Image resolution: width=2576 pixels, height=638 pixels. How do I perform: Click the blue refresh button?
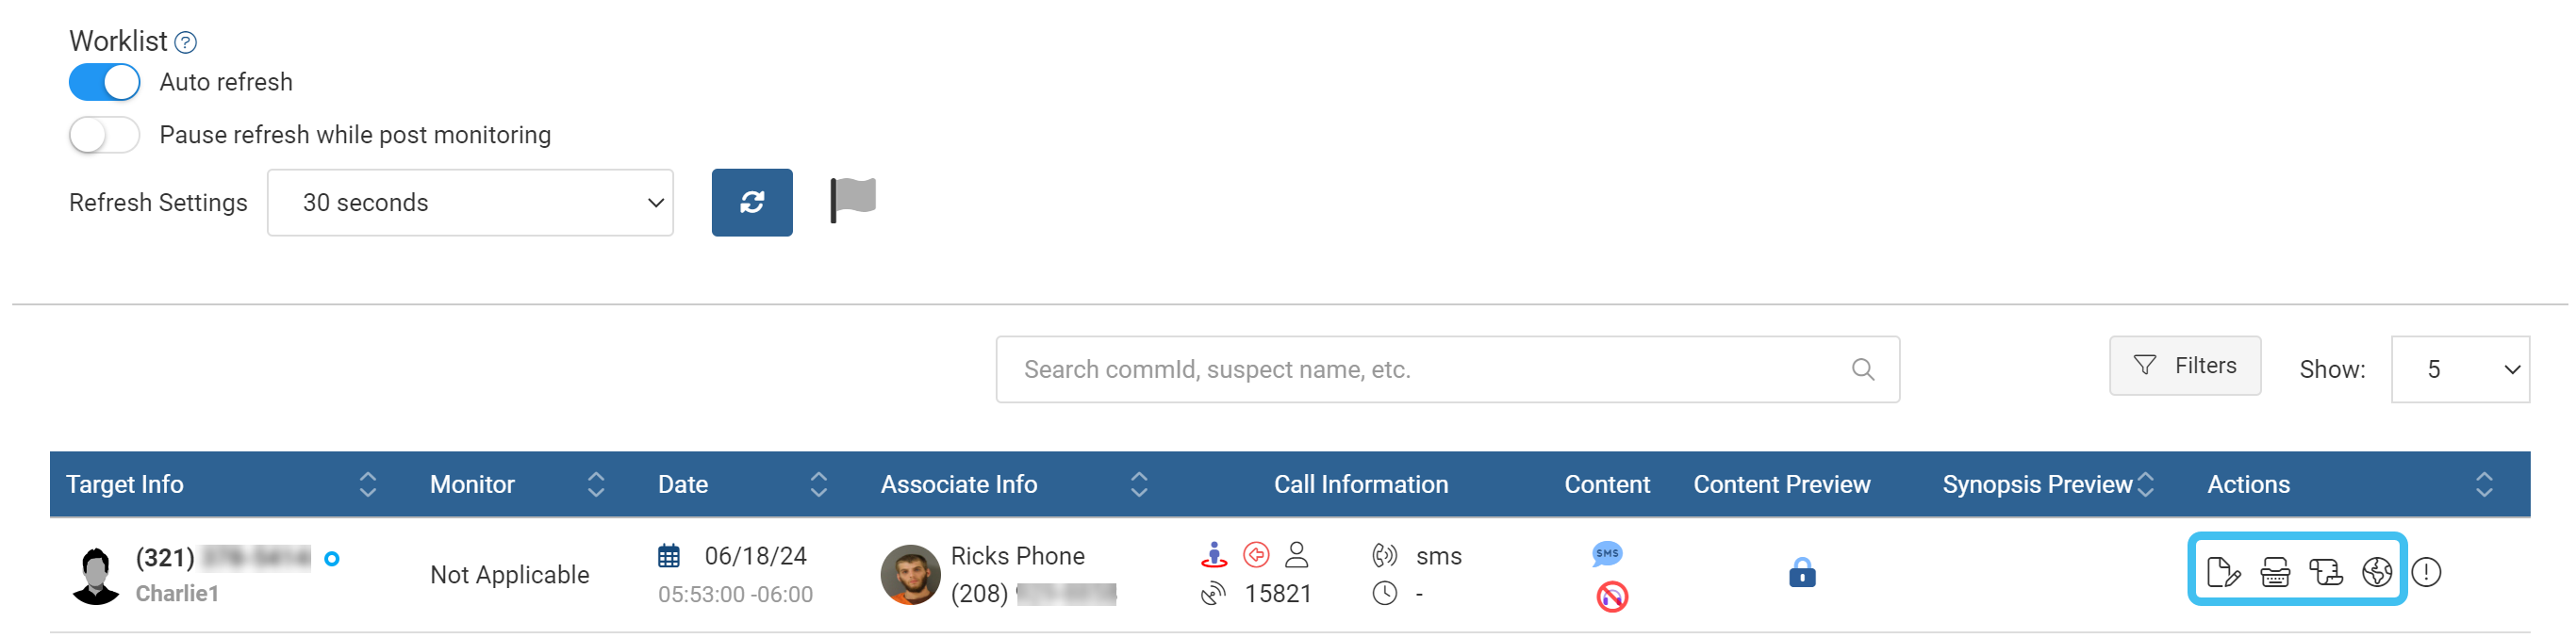click(752, 203)
